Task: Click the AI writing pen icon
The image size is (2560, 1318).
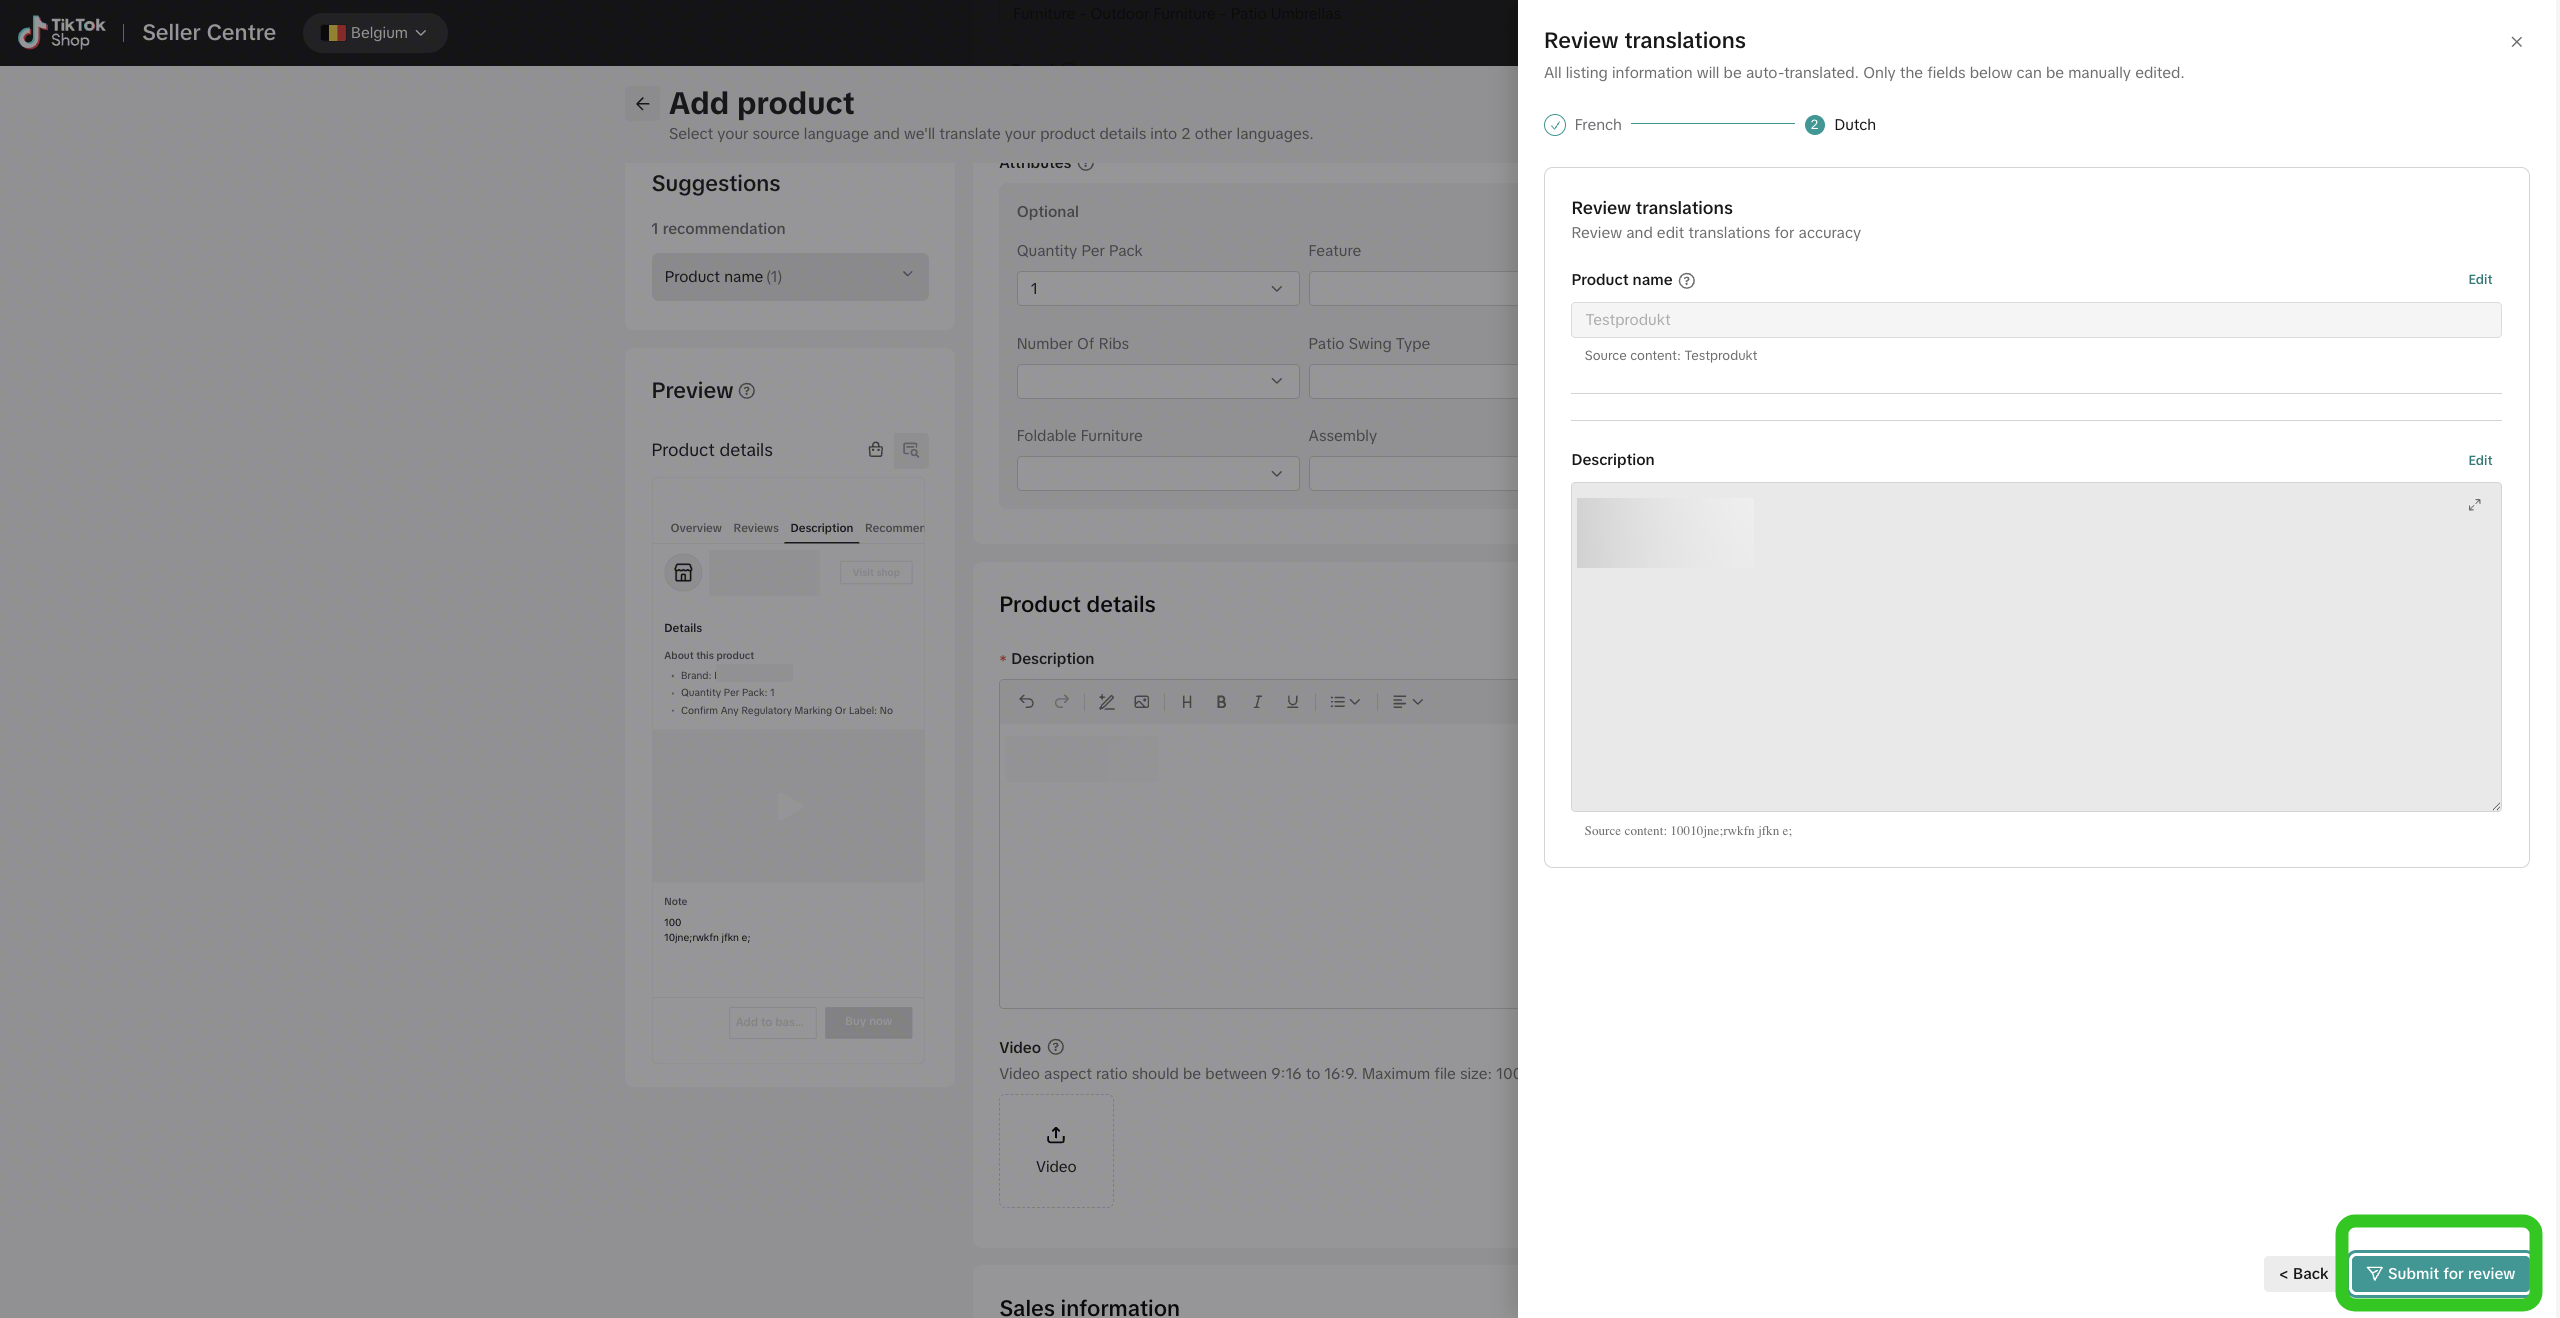Action: click(1106, 702)
